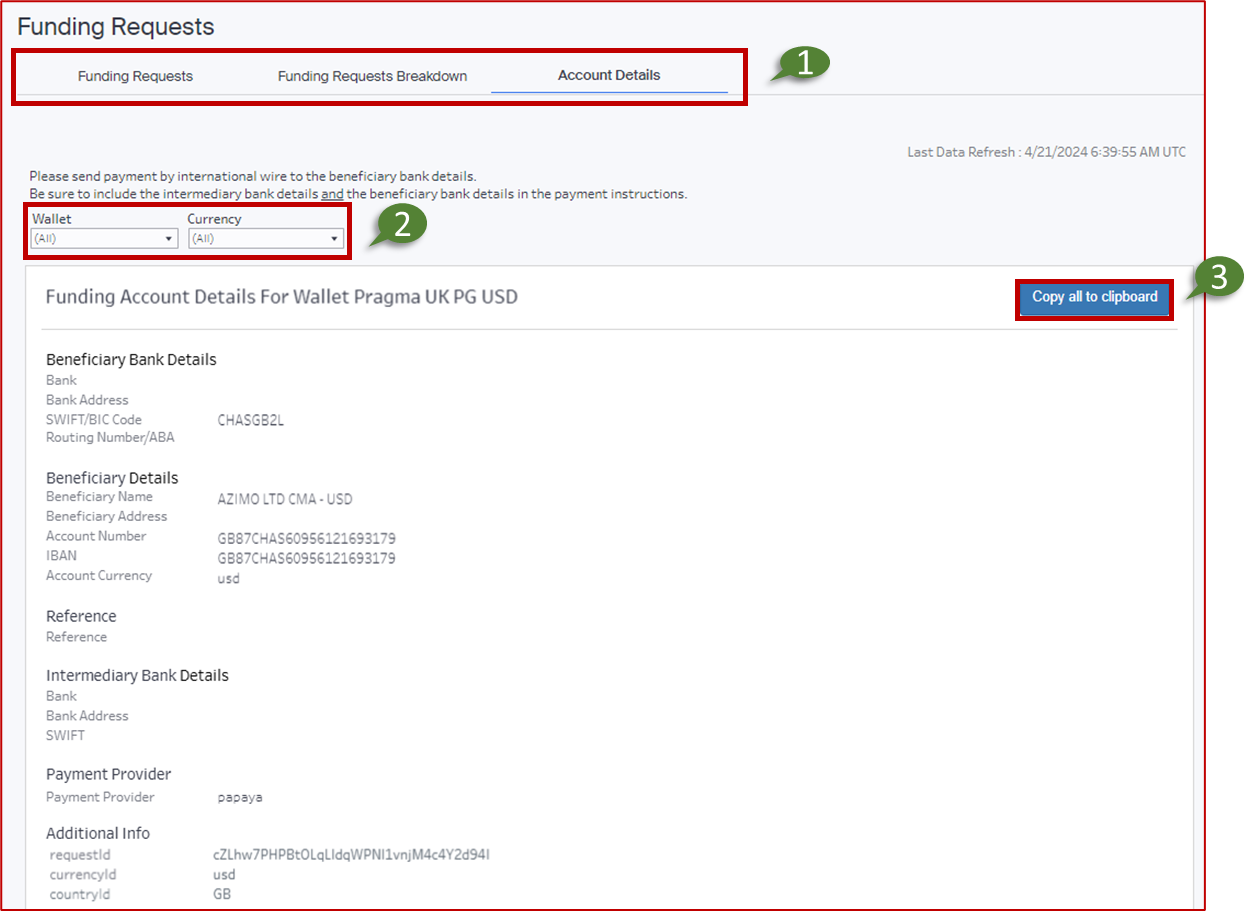Click the Funding Requests page heading

tap(116, 27)
